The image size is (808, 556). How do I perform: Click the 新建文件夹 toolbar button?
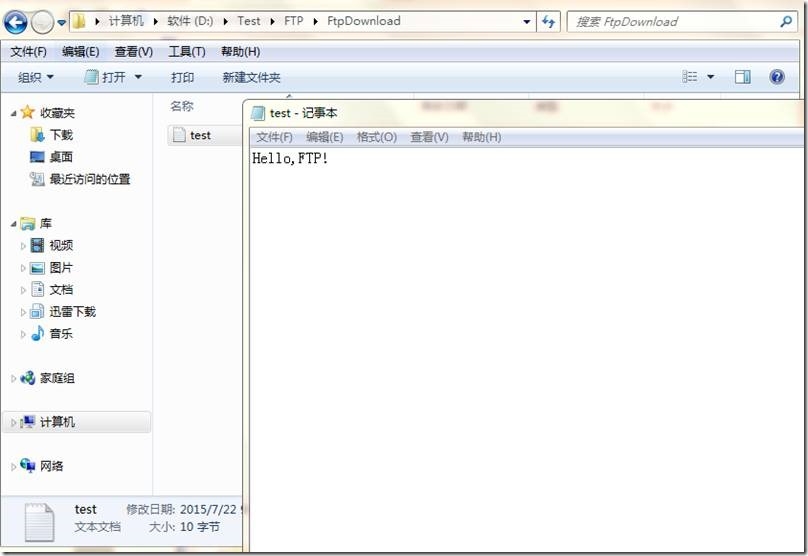point(251,77)
